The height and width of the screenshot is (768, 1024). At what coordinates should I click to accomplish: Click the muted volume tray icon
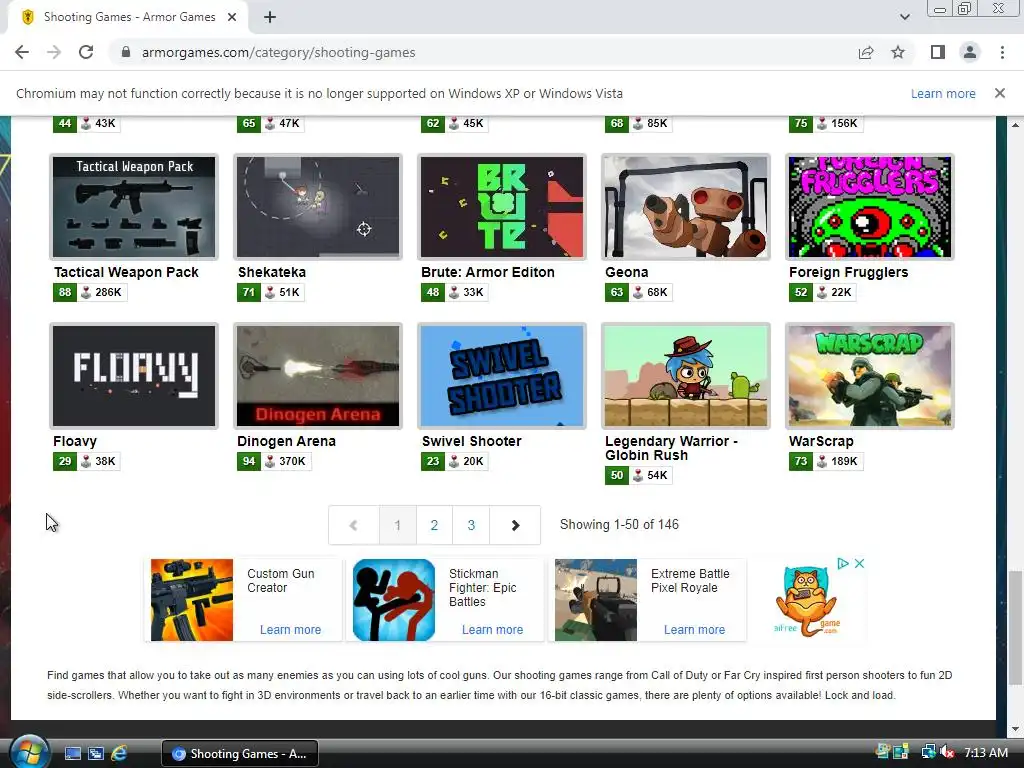click(x=946, y=752)
